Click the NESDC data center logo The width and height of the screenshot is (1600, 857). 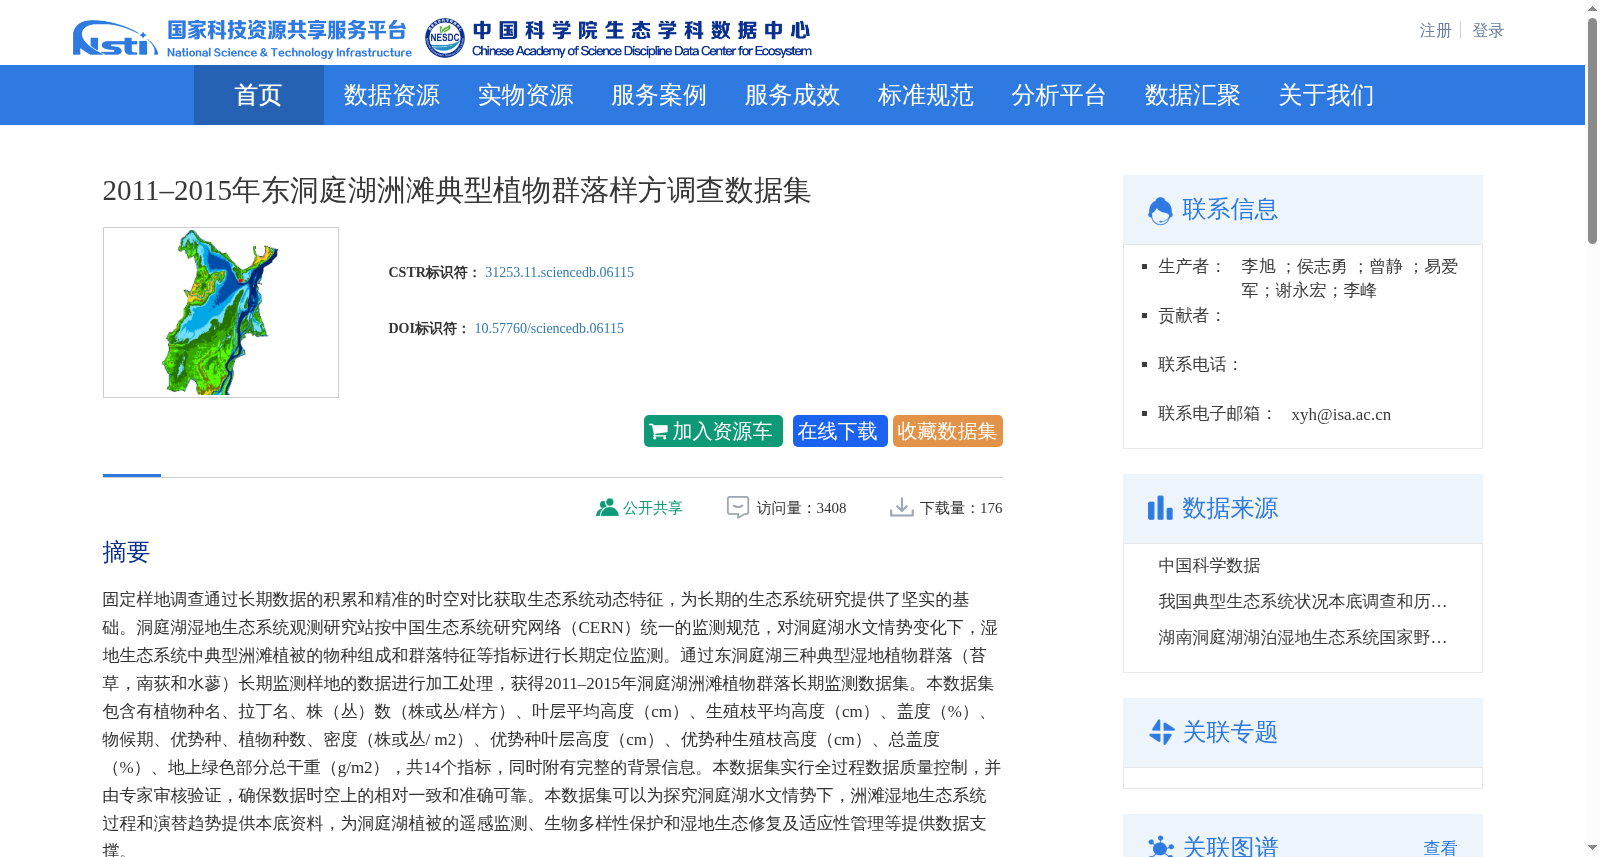click(618, 38)
